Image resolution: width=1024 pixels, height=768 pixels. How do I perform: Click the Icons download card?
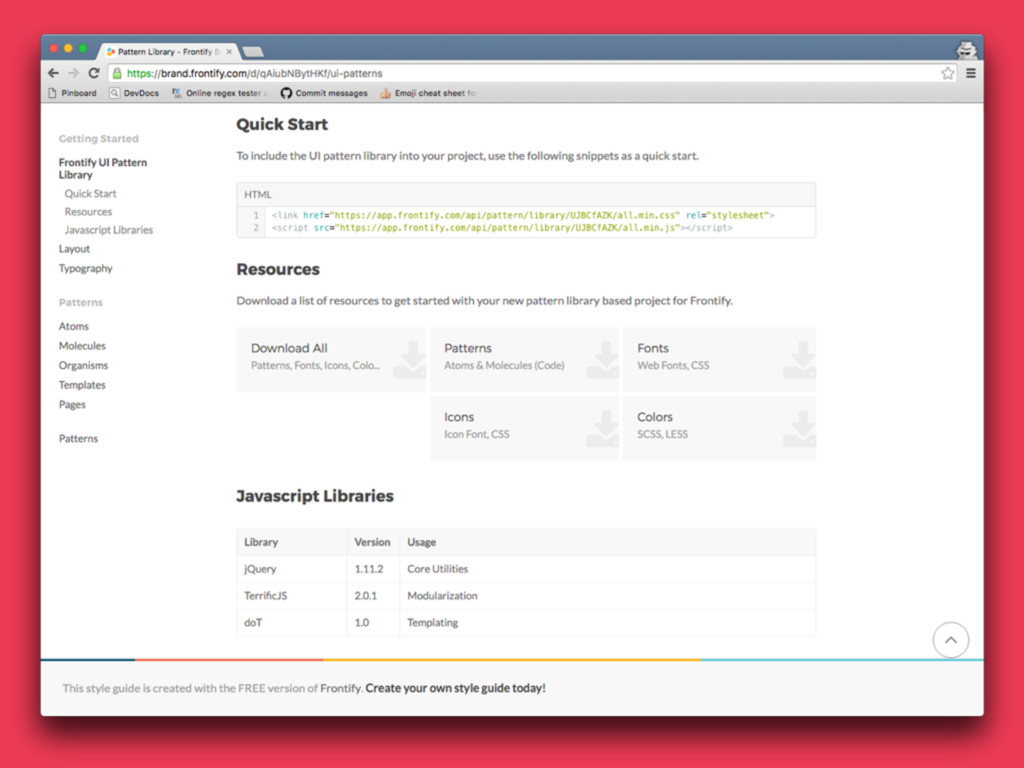tap(524, 428)
